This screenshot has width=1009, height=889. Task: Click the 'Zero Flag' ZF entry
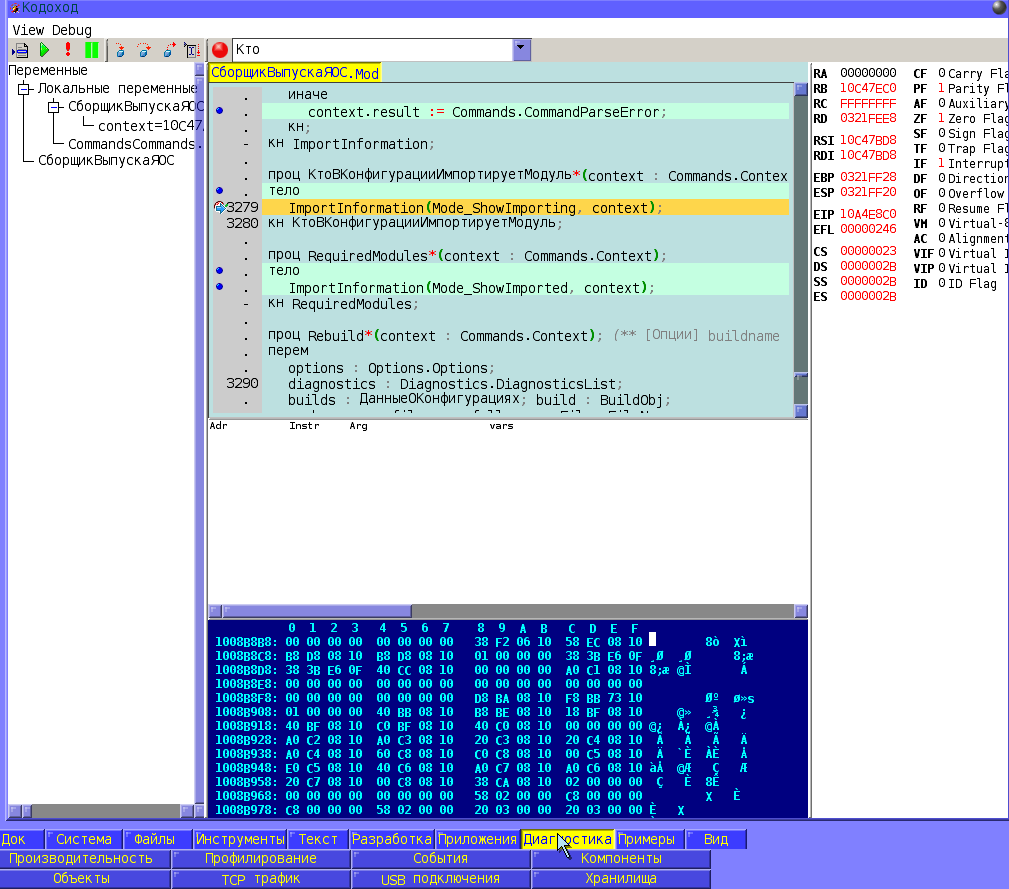960,118
